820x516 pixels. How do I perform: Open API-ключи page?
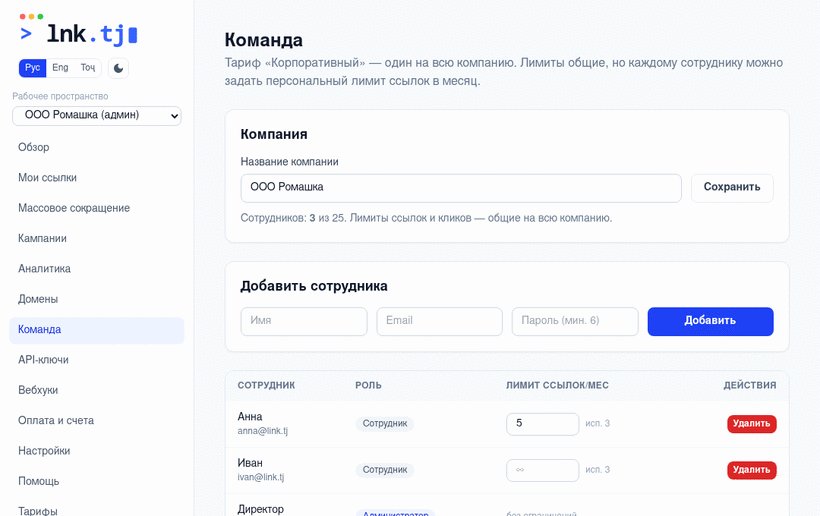pyautogui.click(x=97, y=360)
